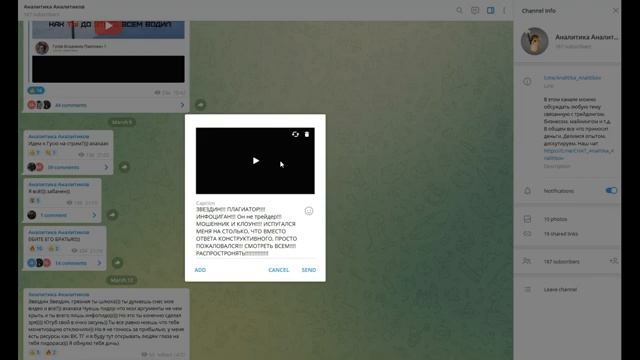Click share arrow beside the 39 comments post
Image resolution: width=640 pixels, height=360 pixels.
click(x=124, y=167)
